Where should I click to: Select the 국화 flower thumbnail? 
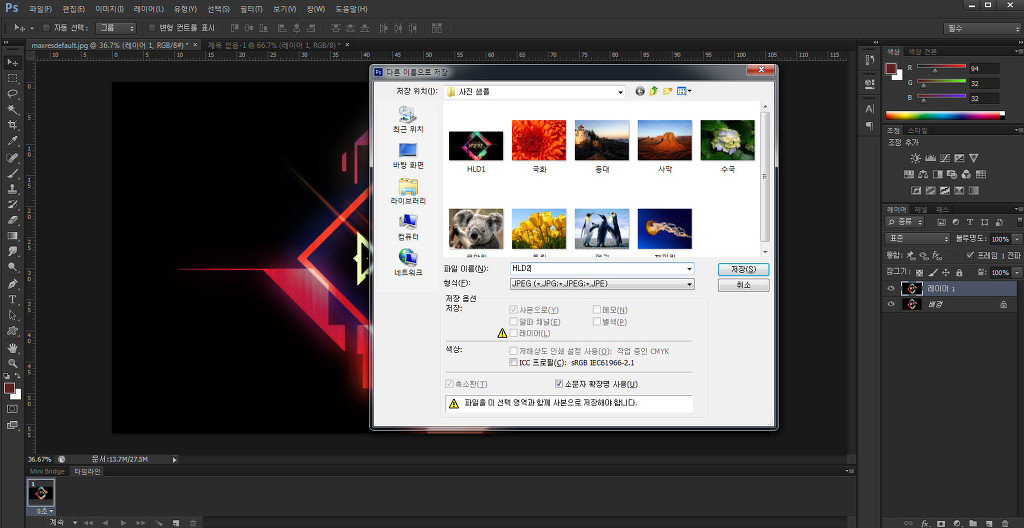click(x=539, y=141)
